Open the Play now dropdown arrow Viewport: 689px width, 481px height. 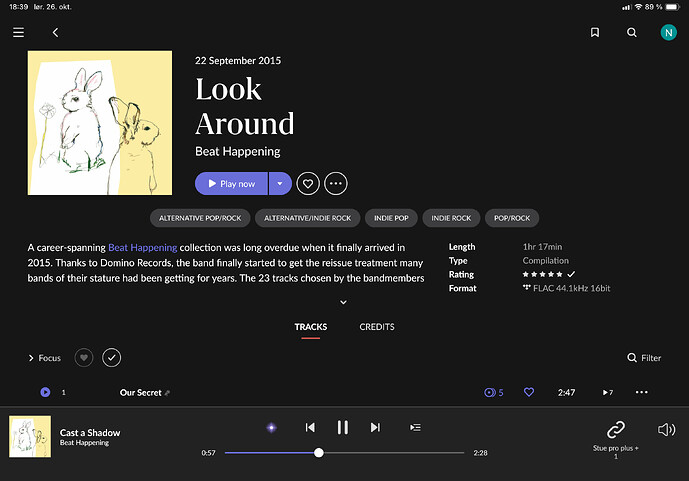[280, 184]
